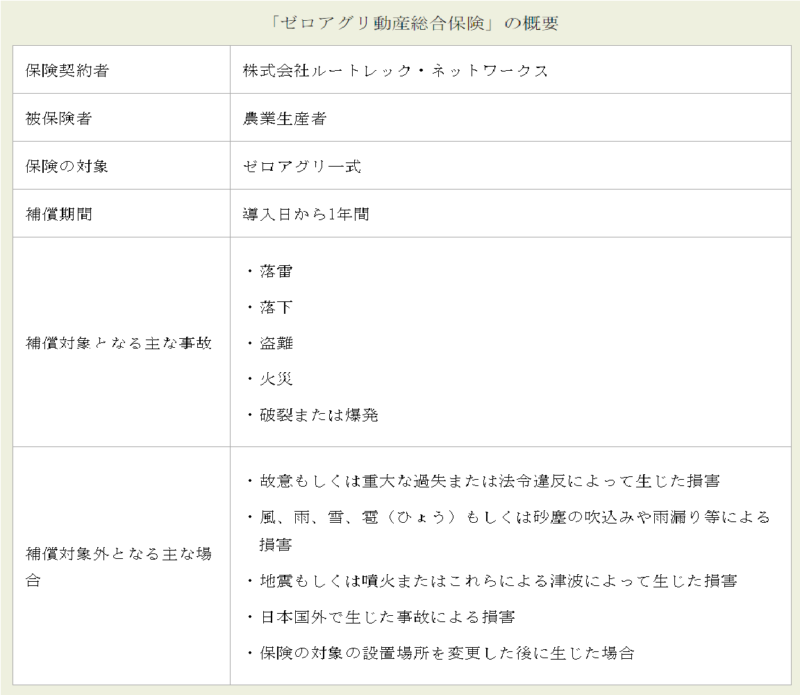The height and width of the screenshot is (695, 800).
Task: Click the item starting with 風、雨、雪
Action: [509, 531]
